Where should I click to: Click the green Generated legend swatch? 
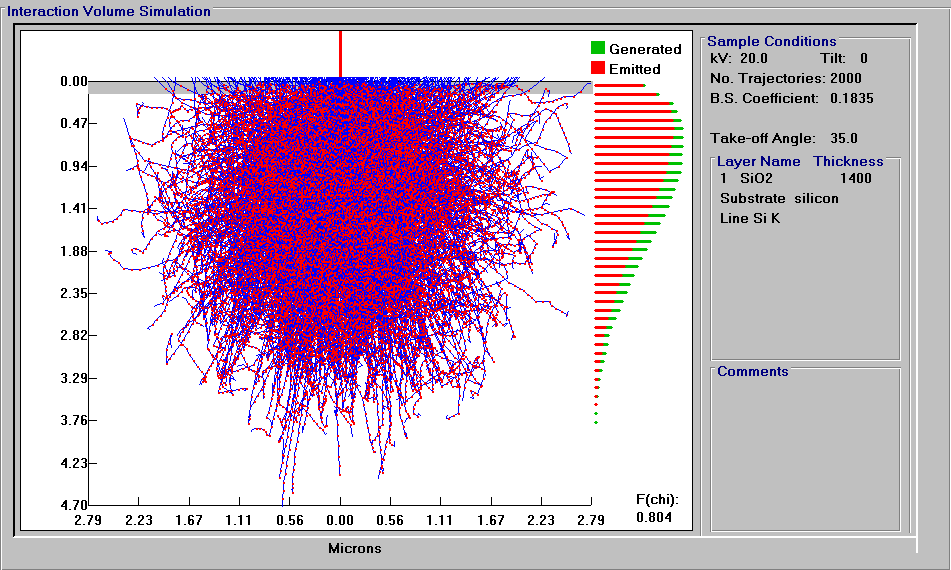[597, 48]
